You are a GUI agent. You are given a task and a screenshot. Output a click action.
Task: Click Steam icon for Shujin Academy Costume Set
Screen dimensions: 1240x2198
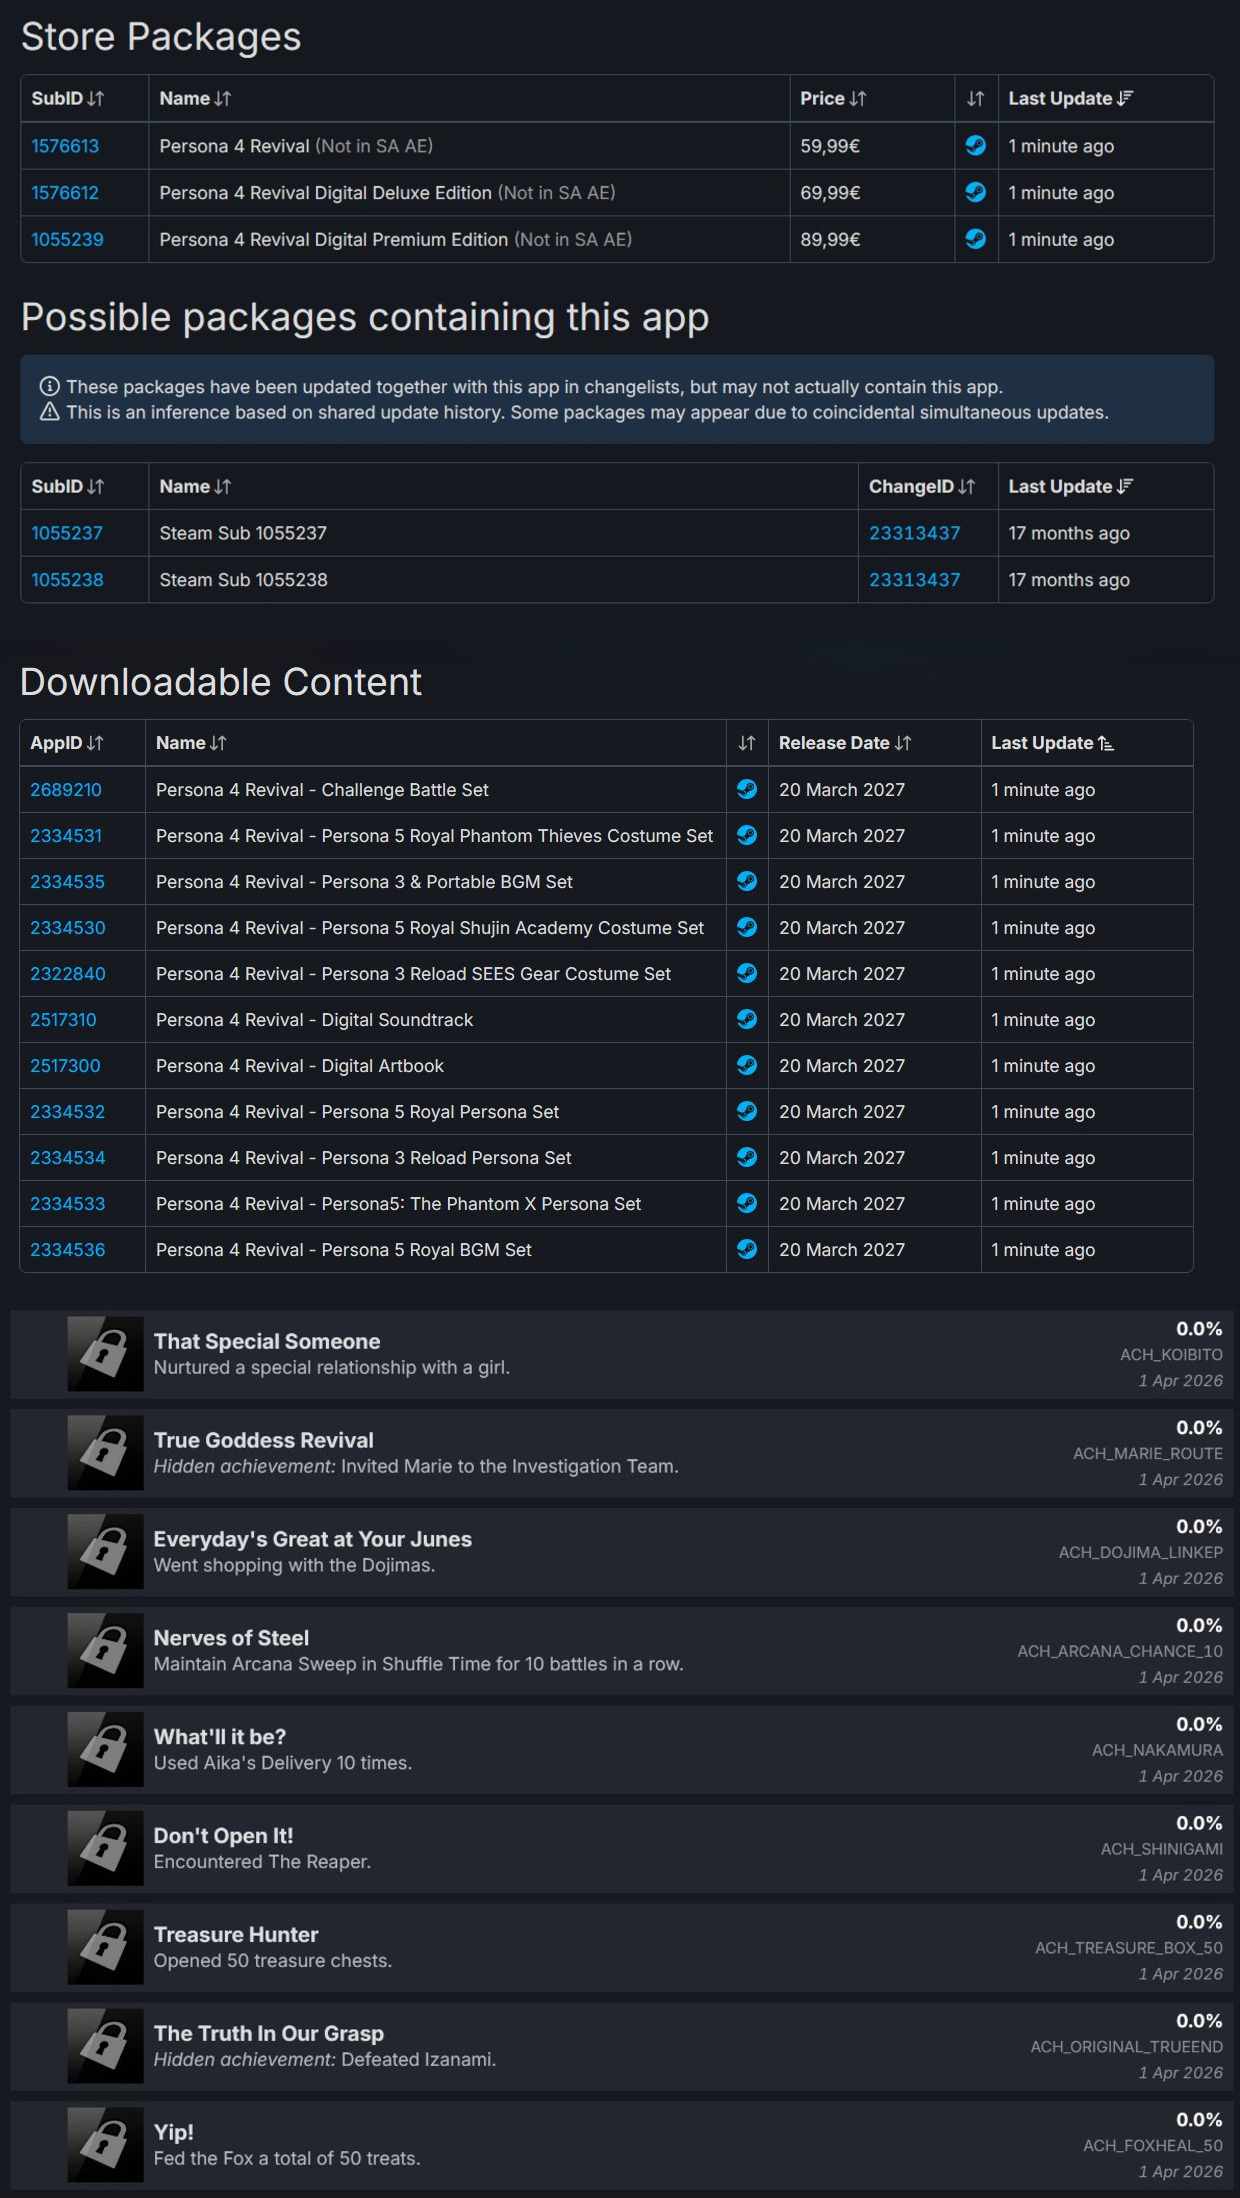tap(747, 927)
